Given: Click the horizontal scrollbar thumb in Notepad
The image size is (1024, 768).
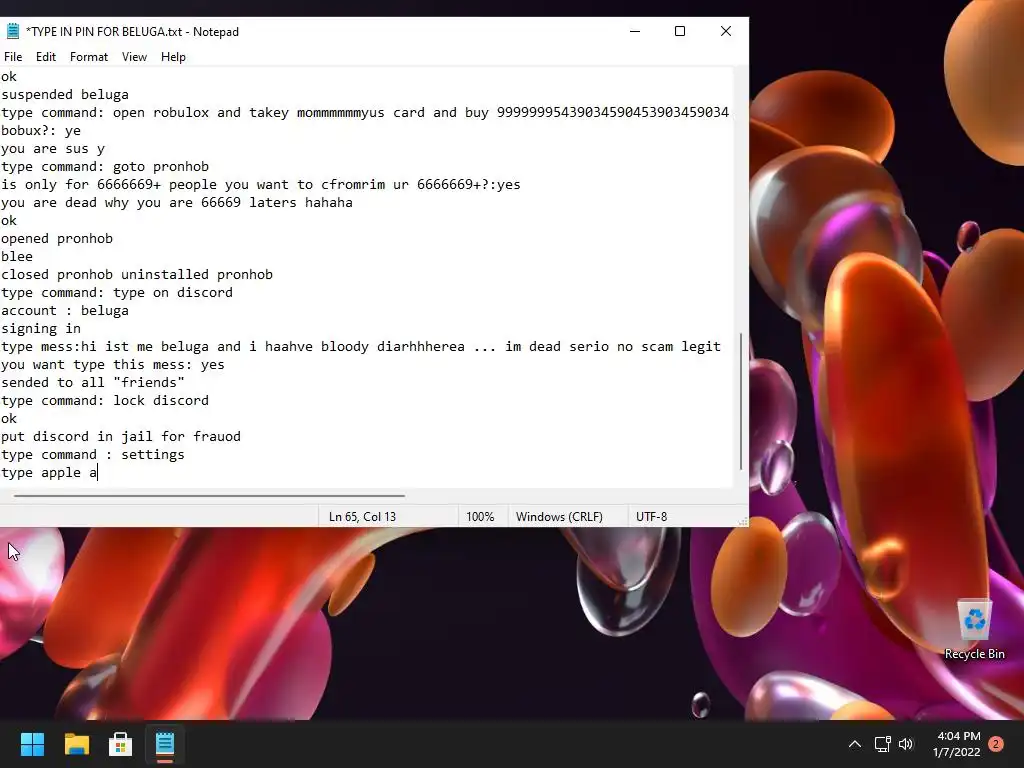Looking at the screenshot, I should (209, 496).
